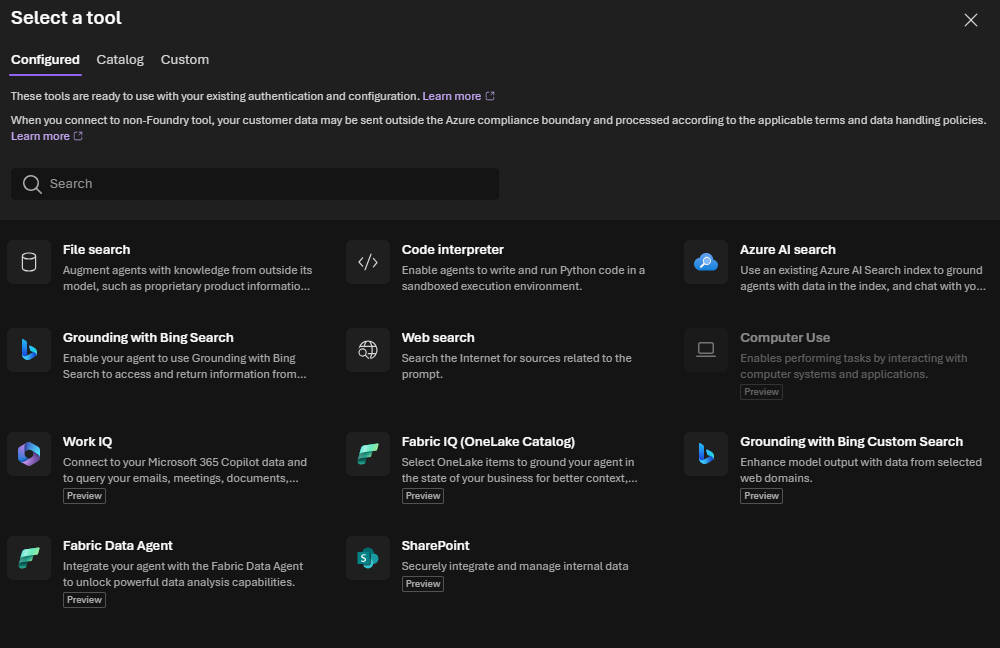Click the Web search globe icon
This screenshot has height=648, width=1000.
pyautogui.click(x=368, y=350)
